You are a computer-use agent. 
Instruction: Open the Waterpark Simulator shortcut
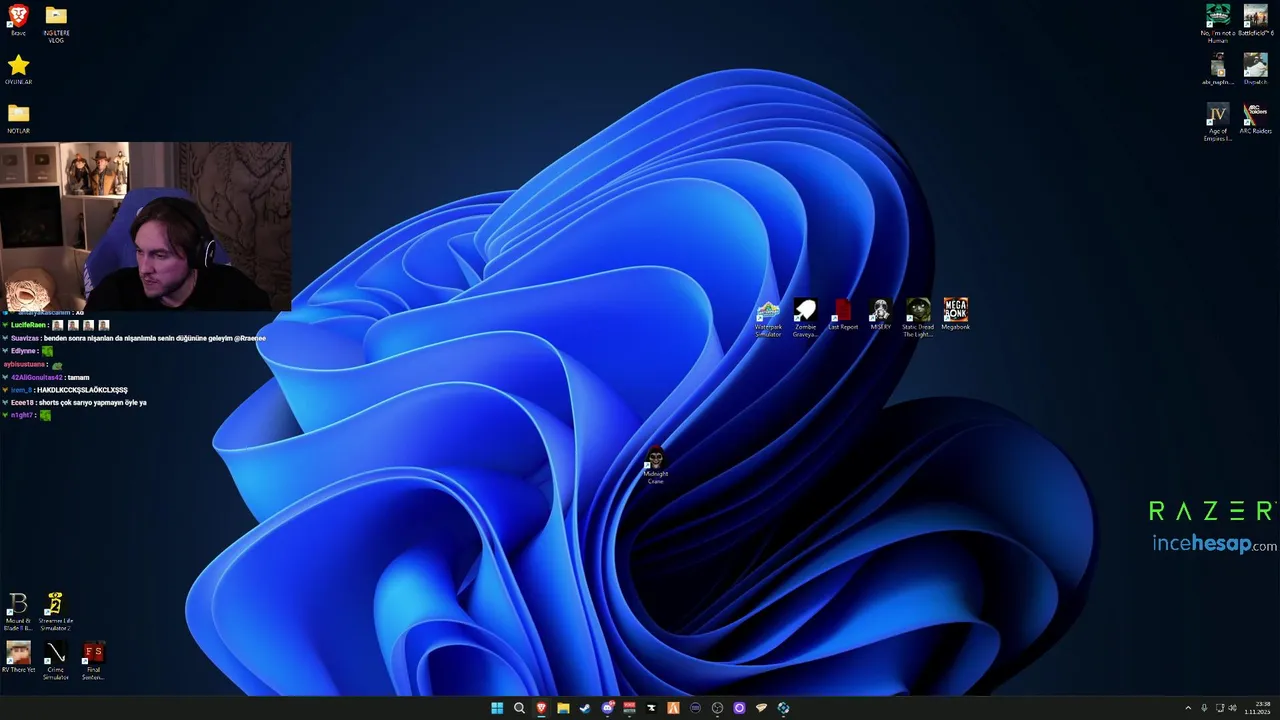(x=768, y=318)
